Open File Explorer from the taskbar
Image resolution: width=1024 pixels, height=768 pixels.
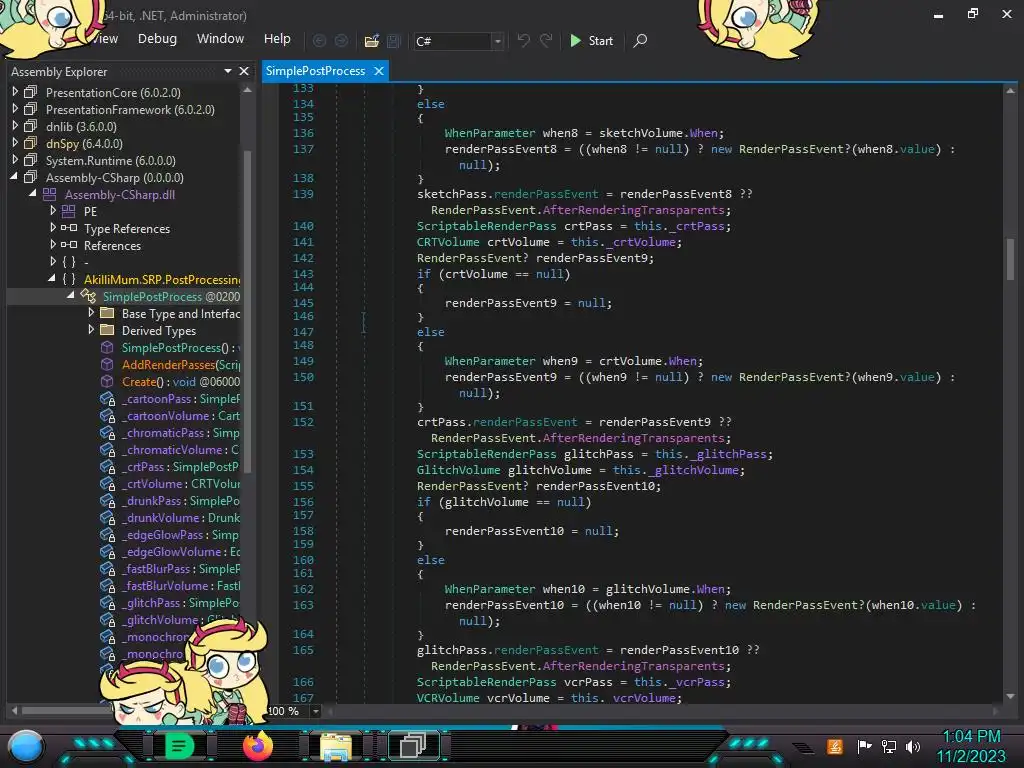tap(335, 746)
